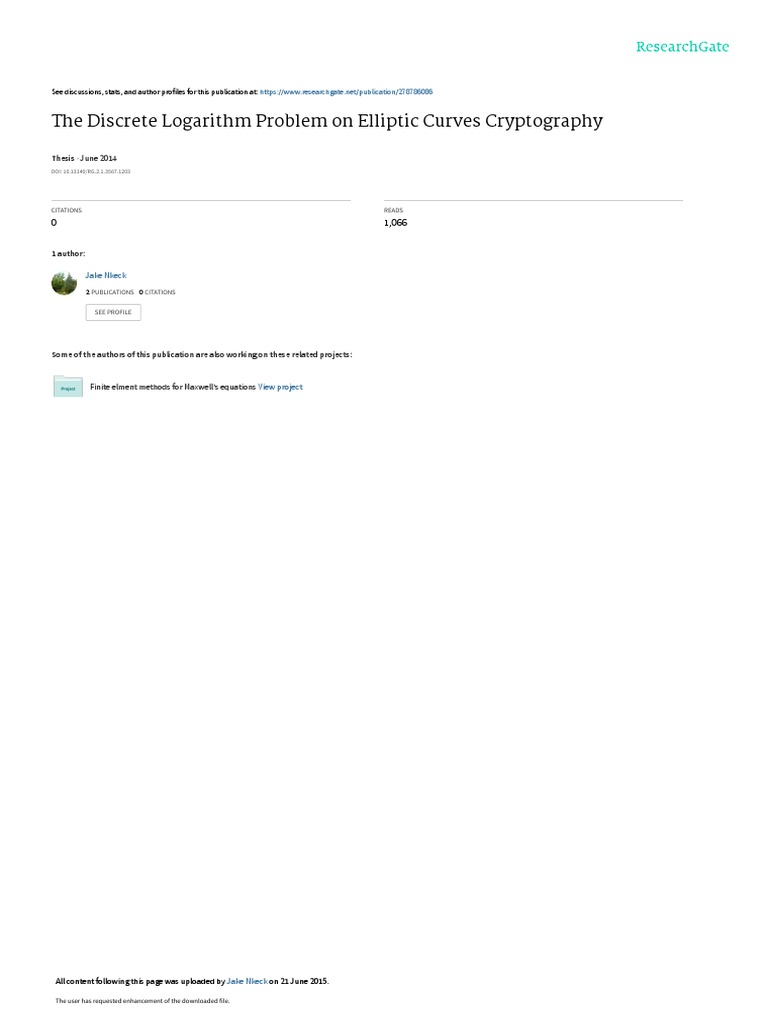This screenshot has width=768, height=1024.
Task: Click the ResearchGate logo
Action: click(x=682, y=46)
